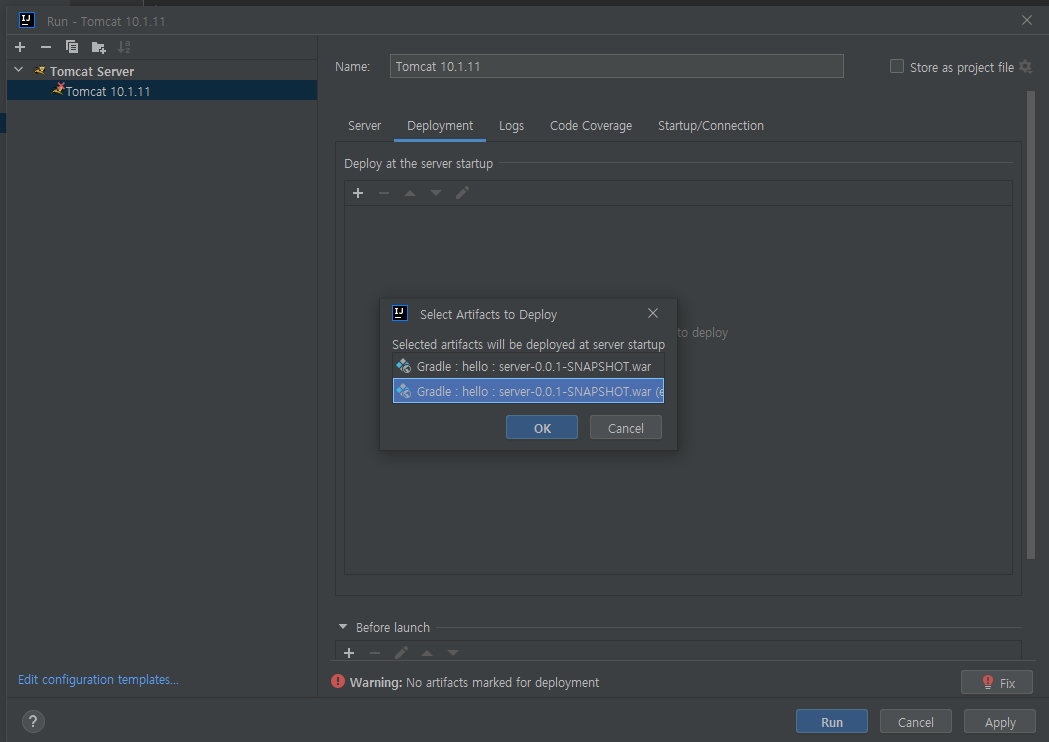The height and width of the screenshot is (742, 1049).
Task: Switch to the Deployment tab
Action: click(440, 126)
